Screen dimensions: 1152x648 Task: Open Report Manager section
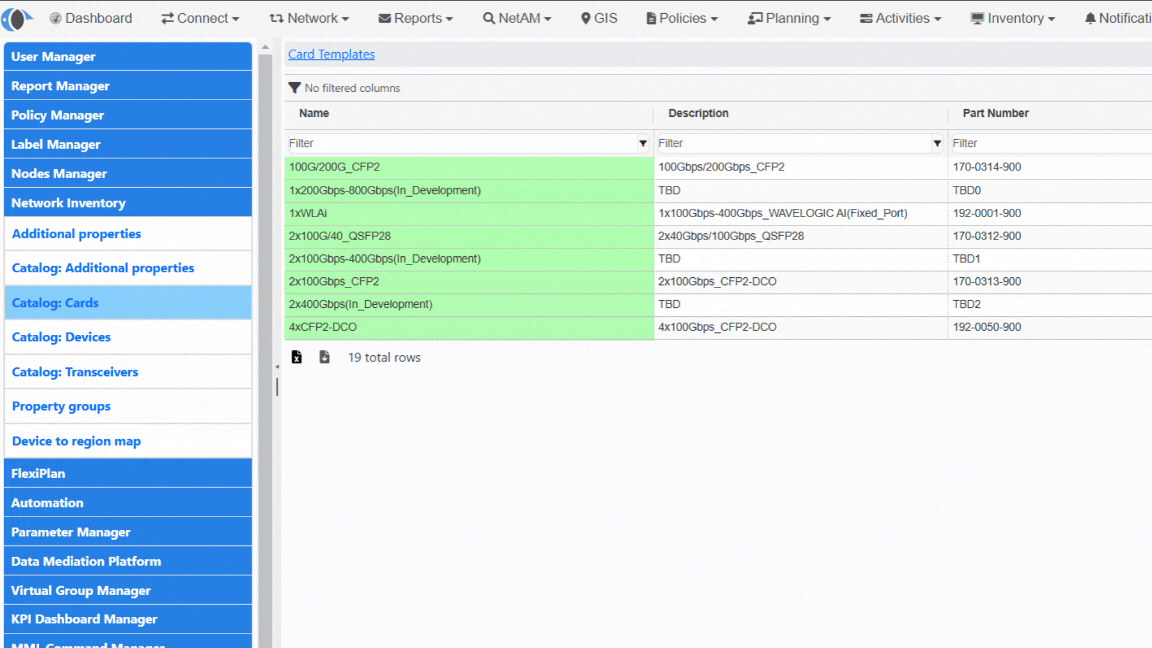click(128, 86)
